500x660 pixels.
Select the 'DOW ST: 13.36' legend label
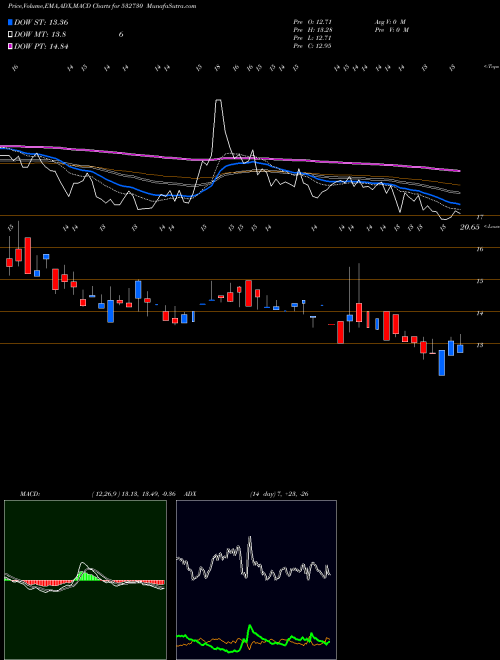tap(41, 22)
